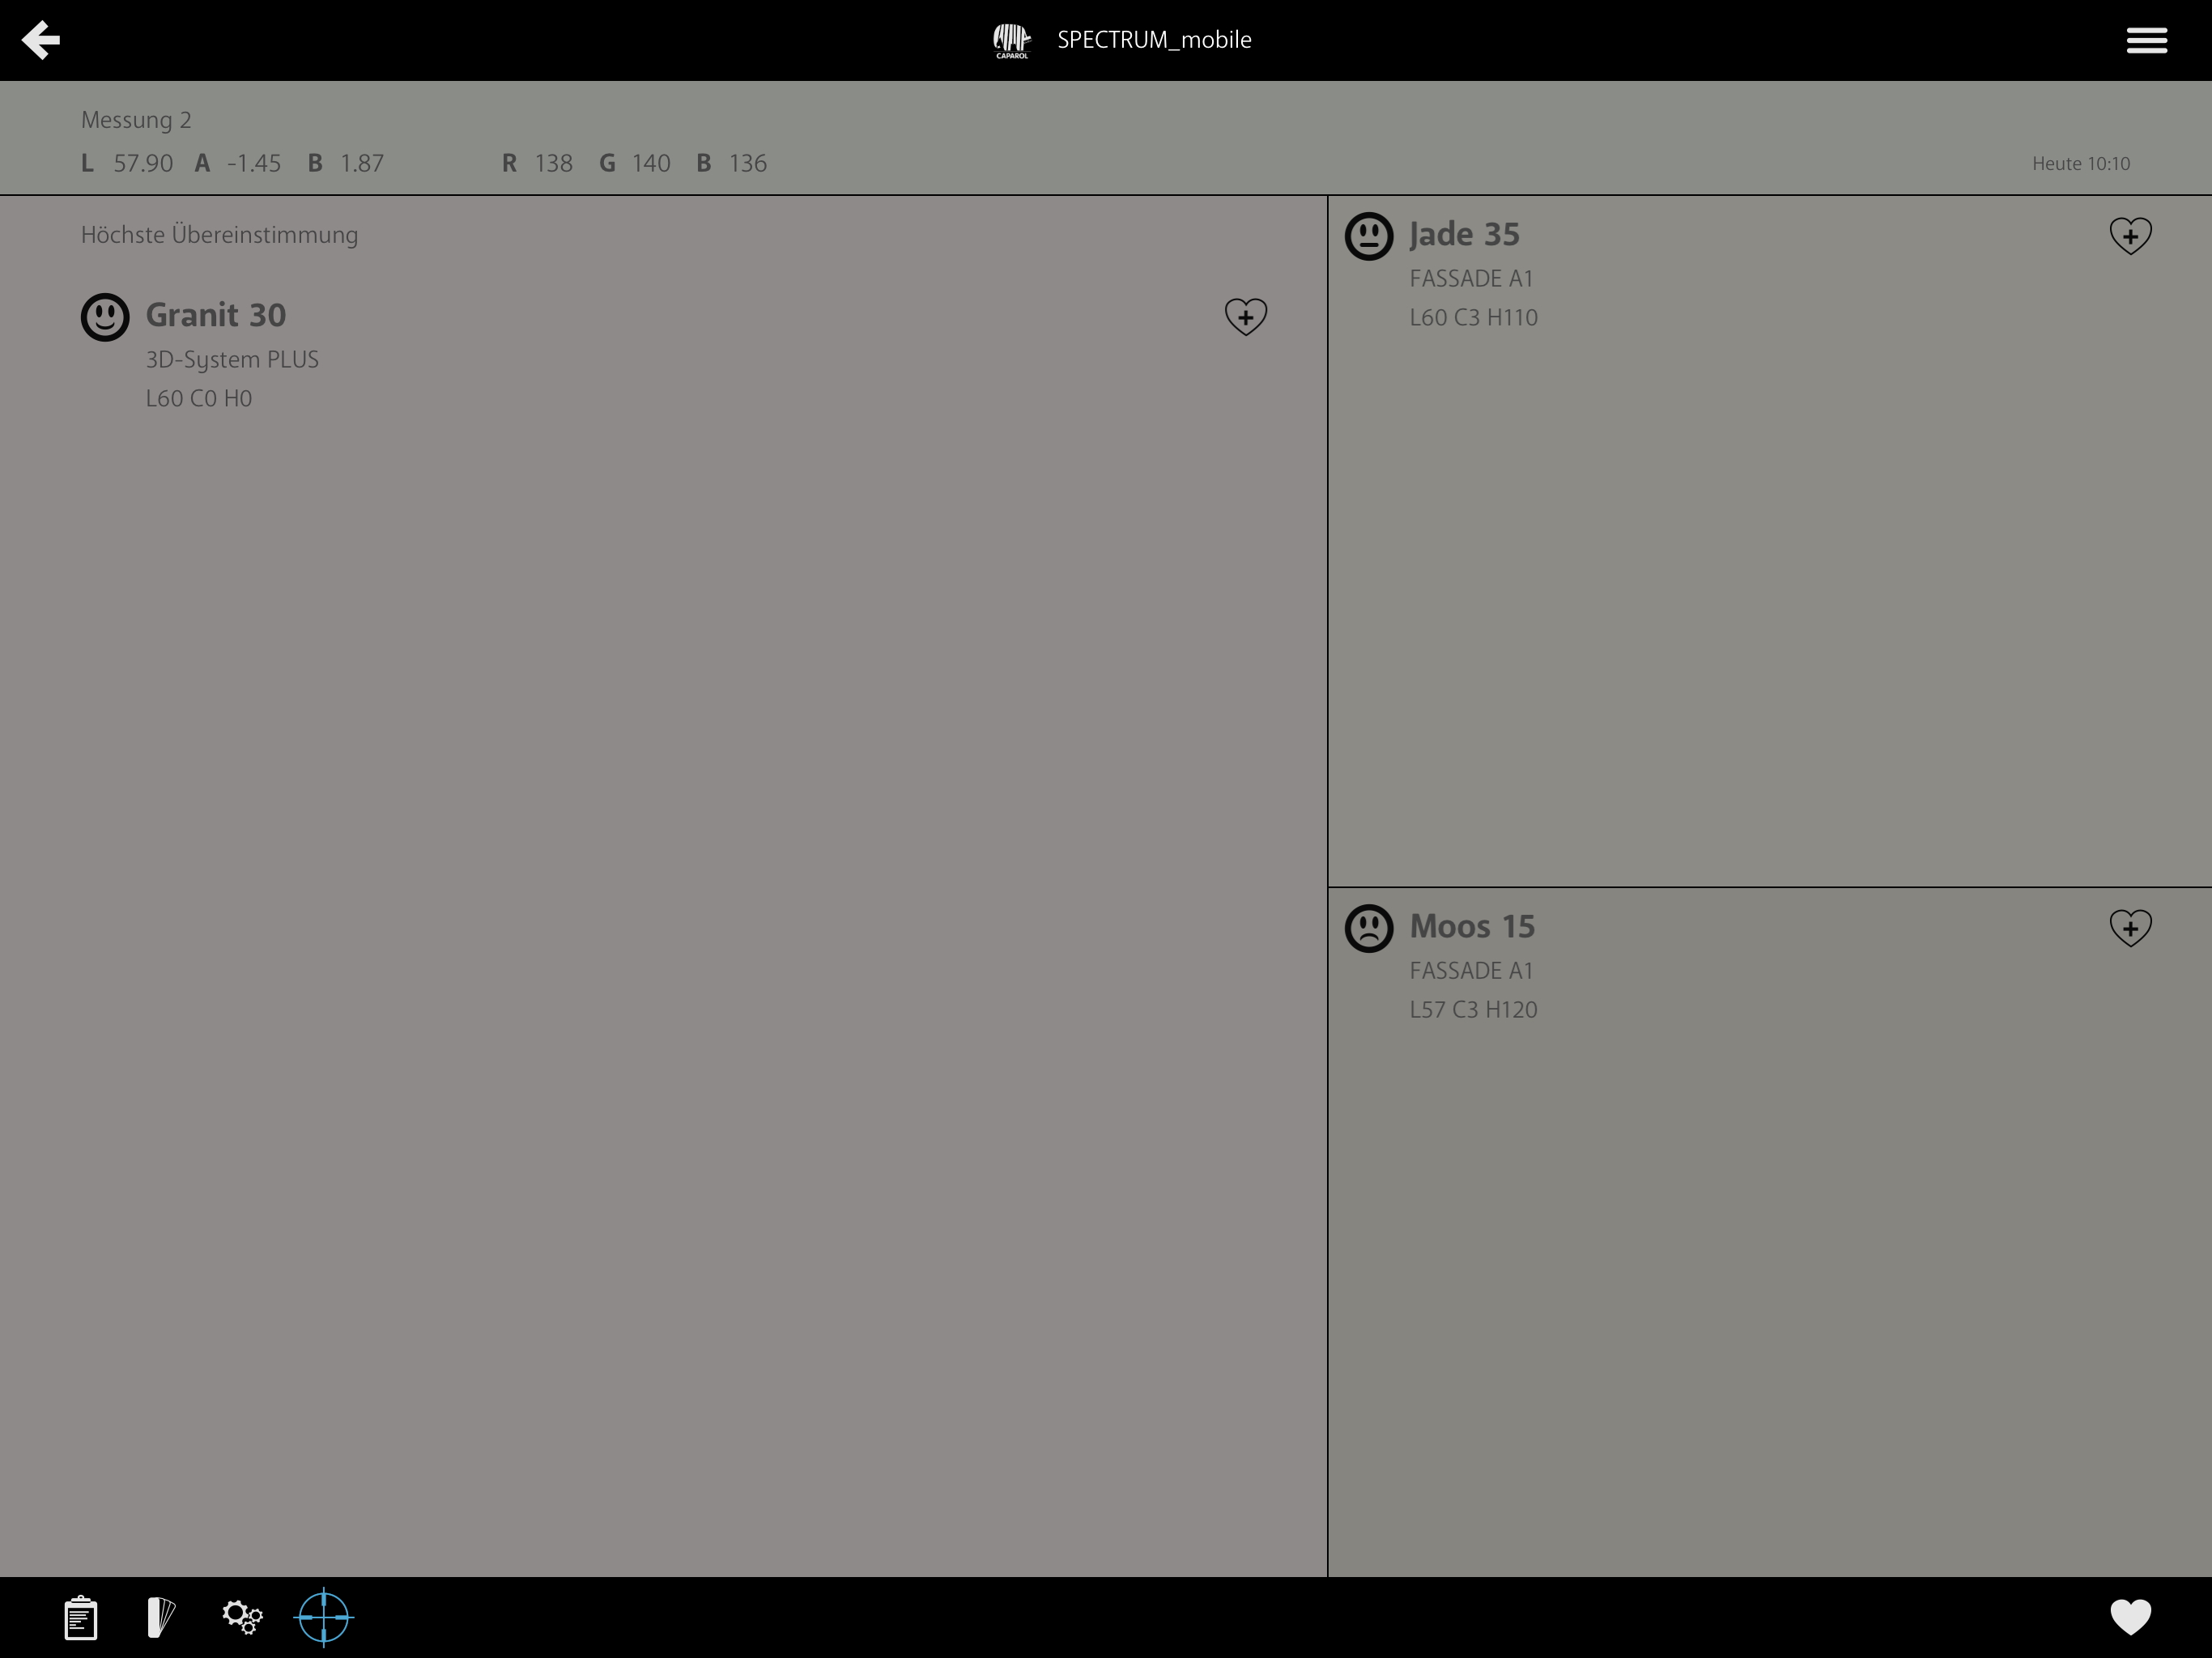Click the RGB B value 136
Image resolution: width=2212 pixels, height=1658 pixels.
[x=748, y=163]
